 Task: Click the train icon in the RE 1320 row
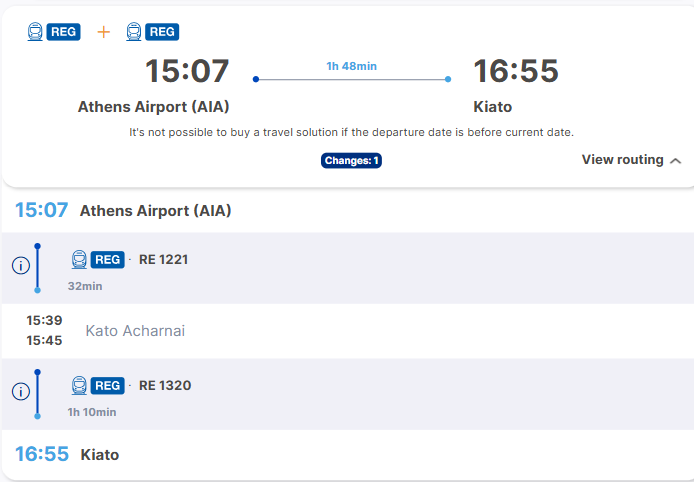(x=79, y=386)
